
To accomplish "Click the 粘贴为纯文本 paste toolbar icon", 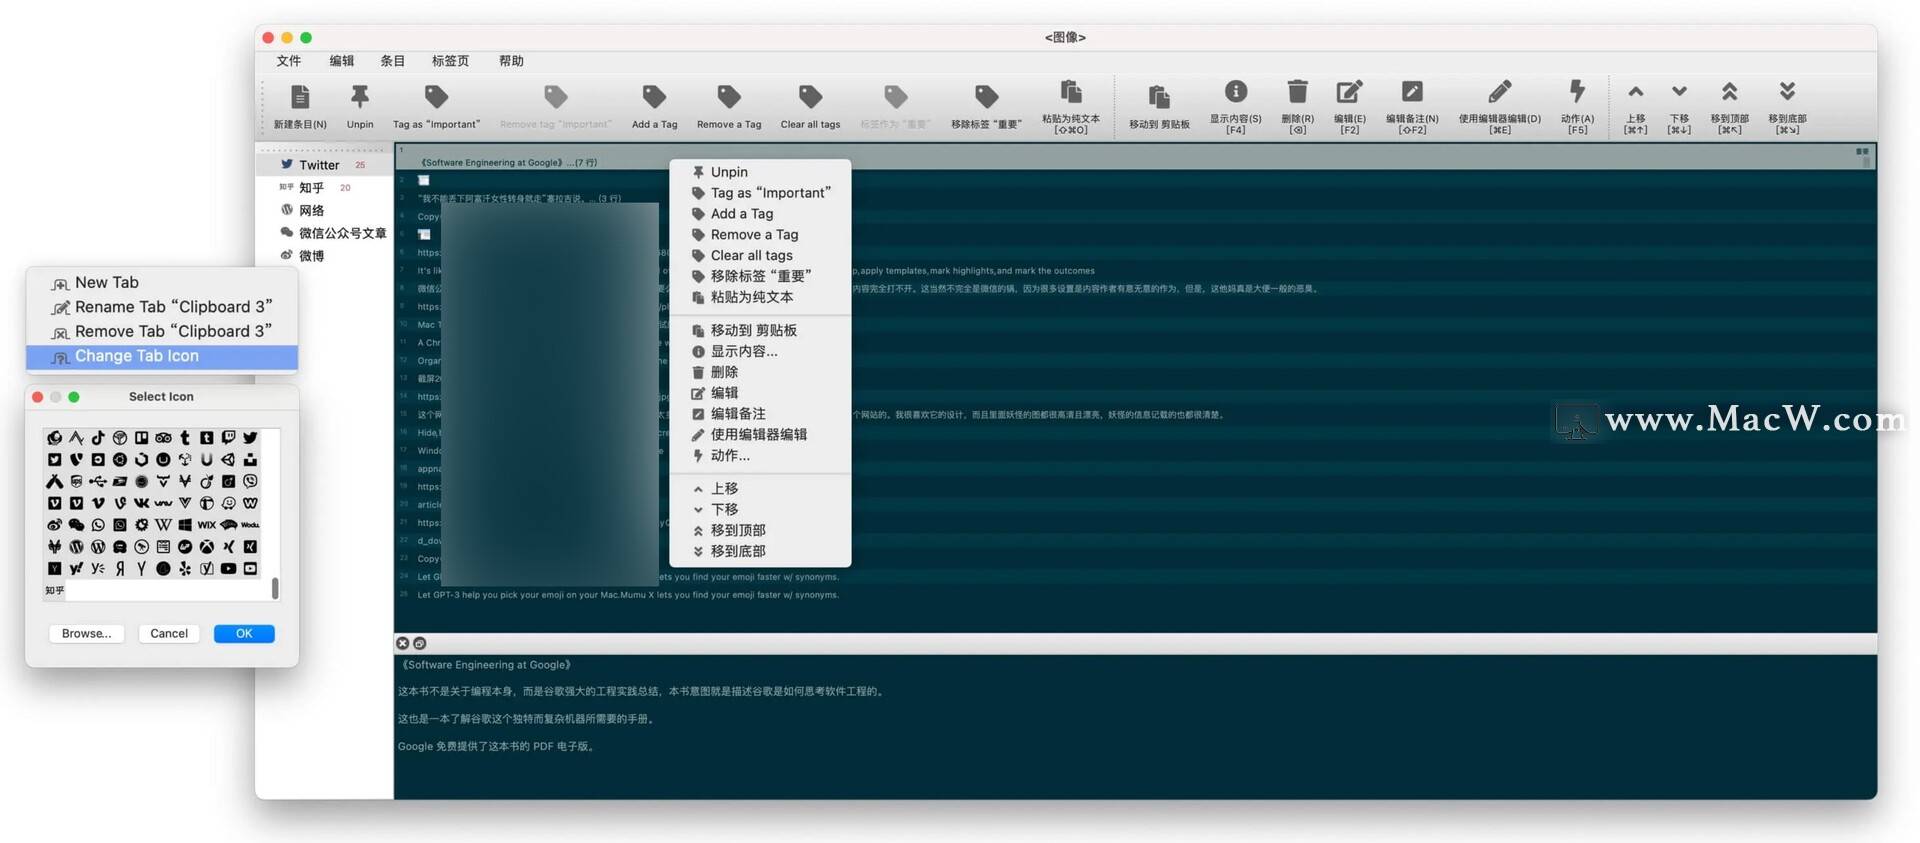I will (x=1071, y=92).
